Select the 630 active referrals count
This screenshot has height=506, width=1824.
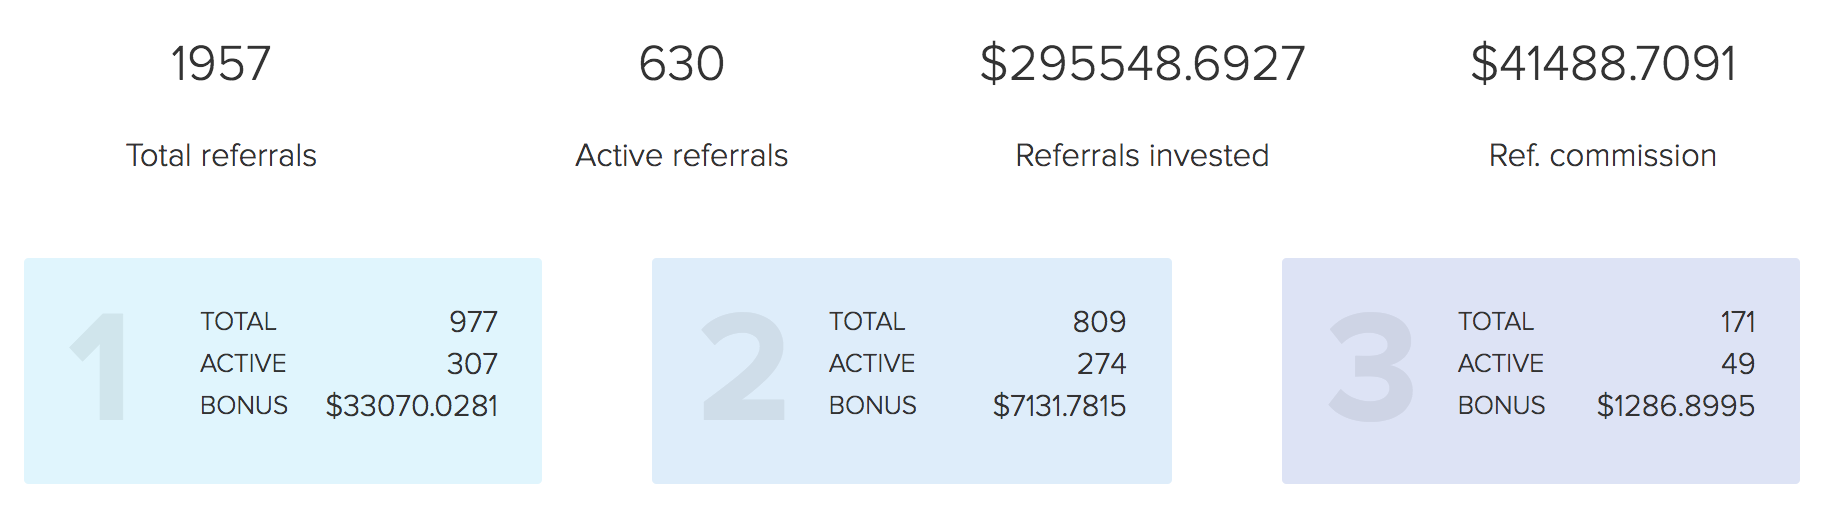point(682,64)
